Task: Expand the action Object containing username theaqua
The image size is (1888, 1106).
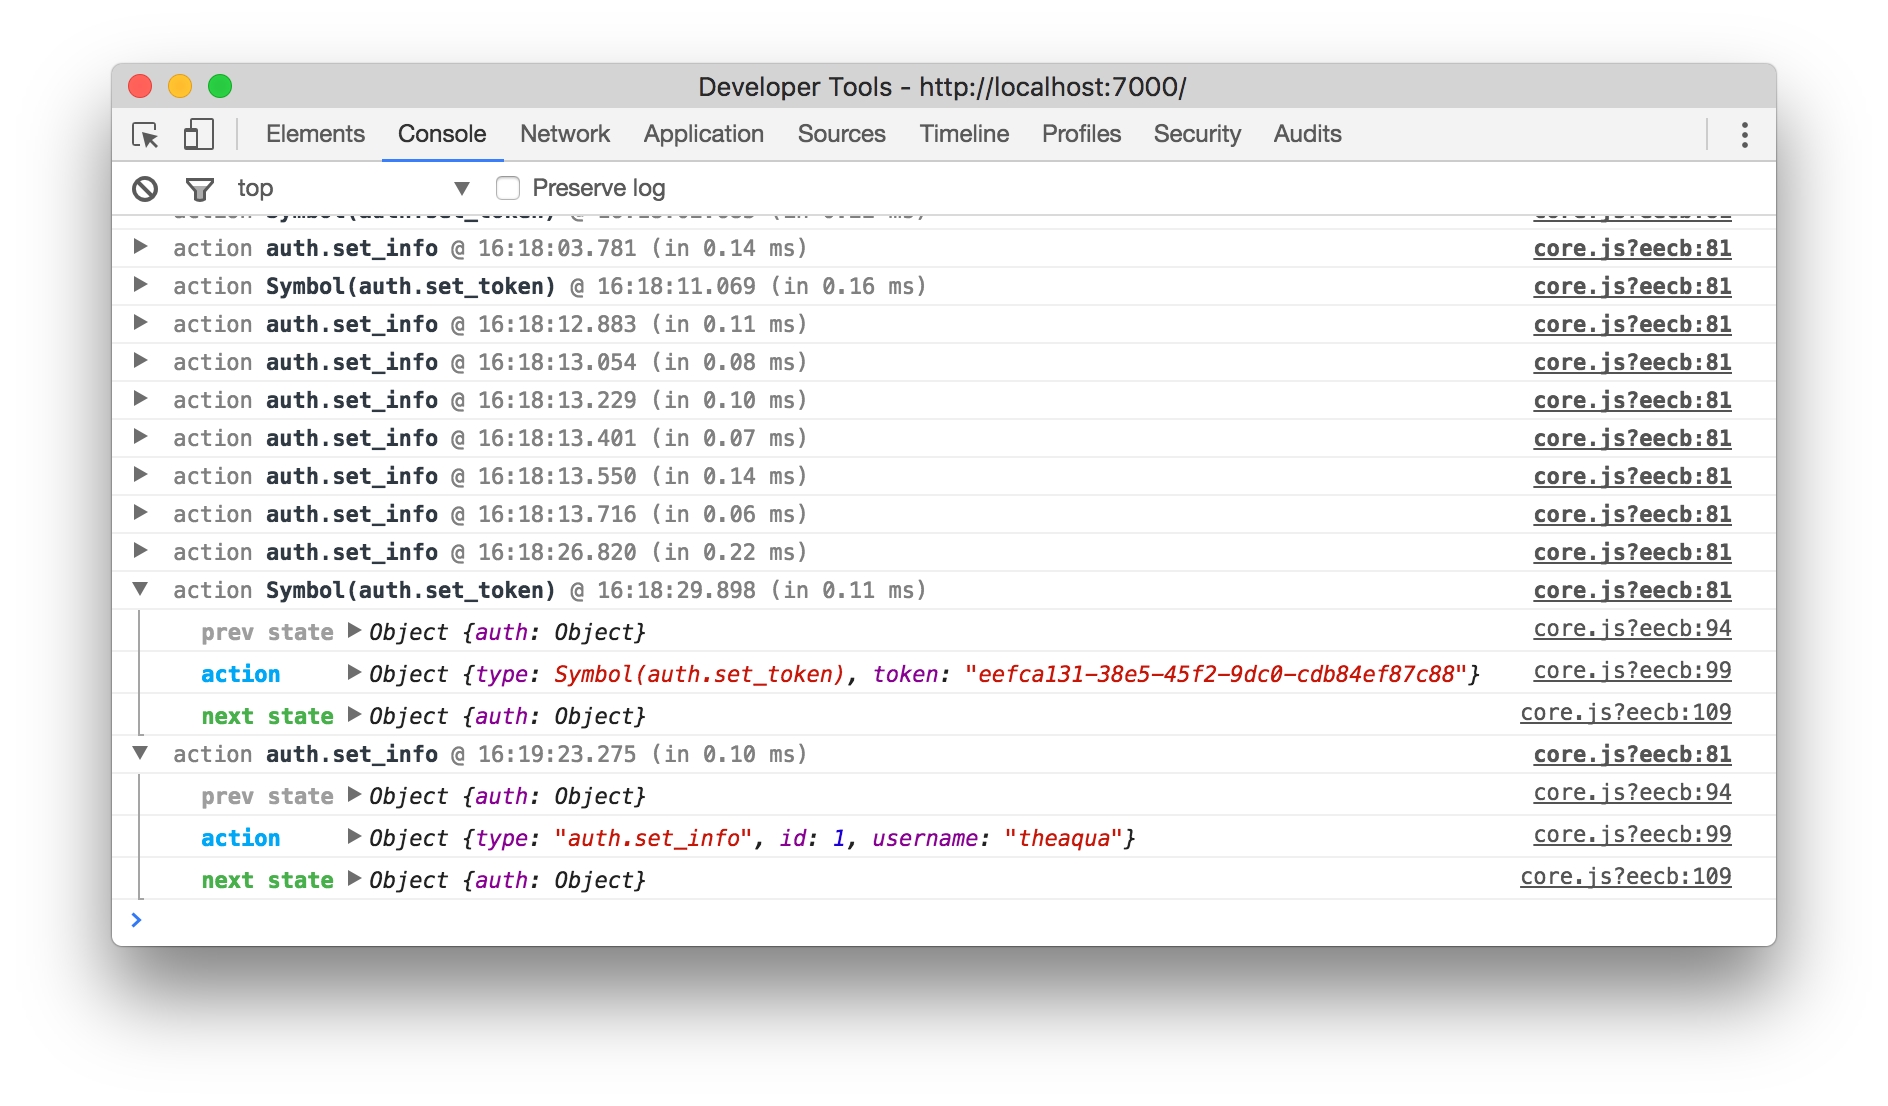Action: 354,837
